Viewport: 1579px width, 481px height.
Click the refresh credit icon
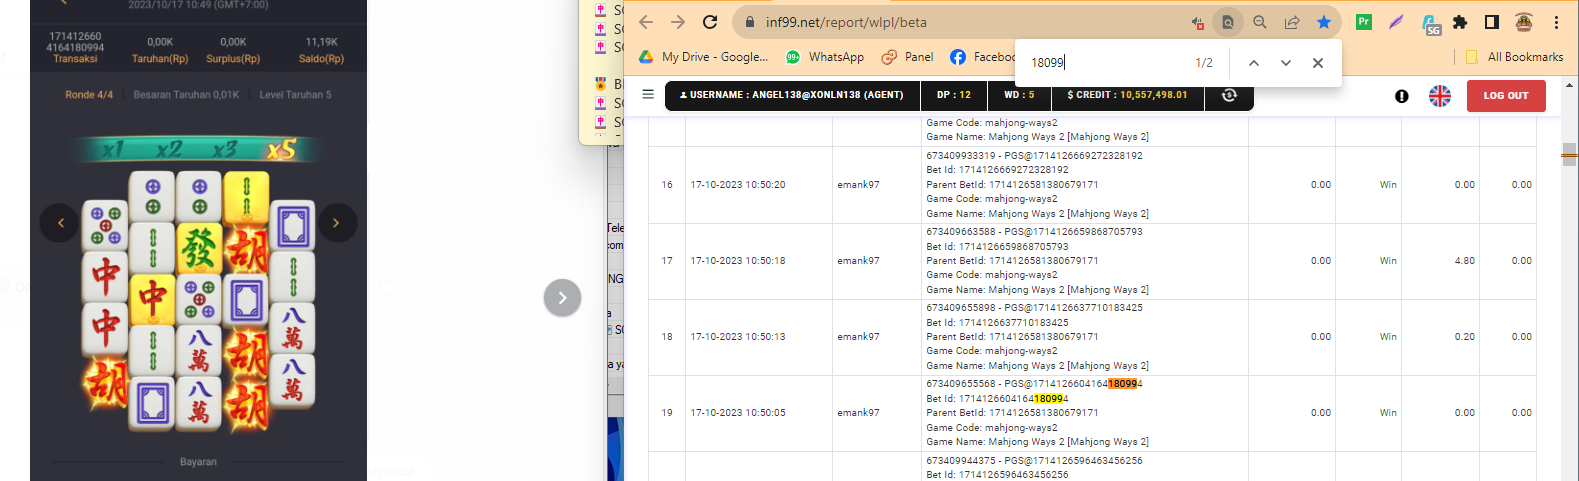coord(1229,95)
